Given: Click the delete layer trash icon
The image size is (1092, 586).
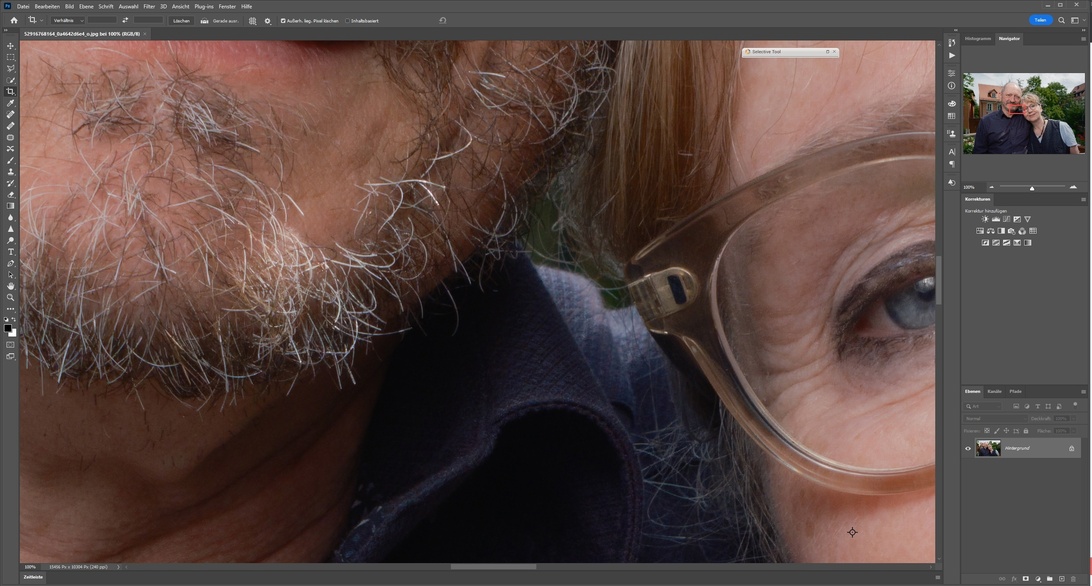Looking at the screenshot, I should pos(1073,578).
